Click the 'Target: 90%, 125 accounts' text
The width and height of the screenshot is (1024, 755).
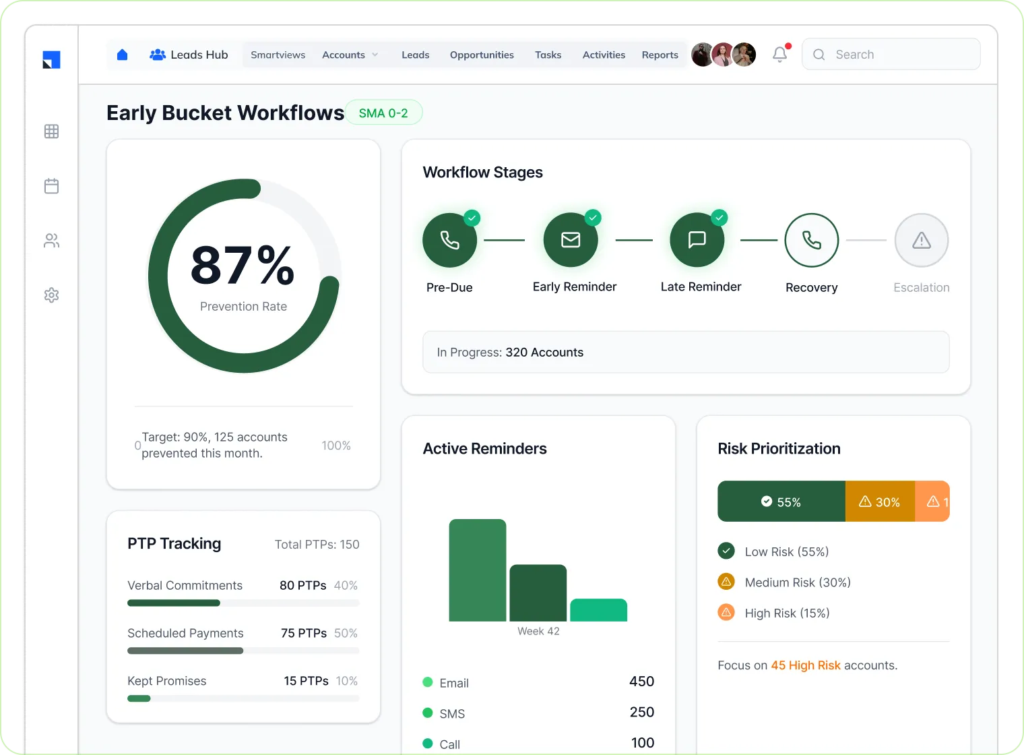215,437
